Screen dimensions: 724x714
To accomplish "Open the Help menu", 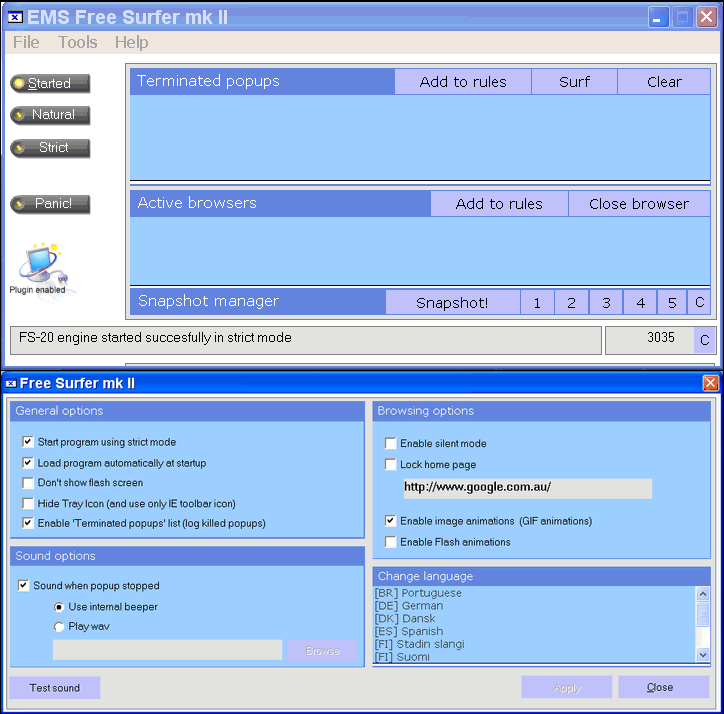I will point(132,42).
